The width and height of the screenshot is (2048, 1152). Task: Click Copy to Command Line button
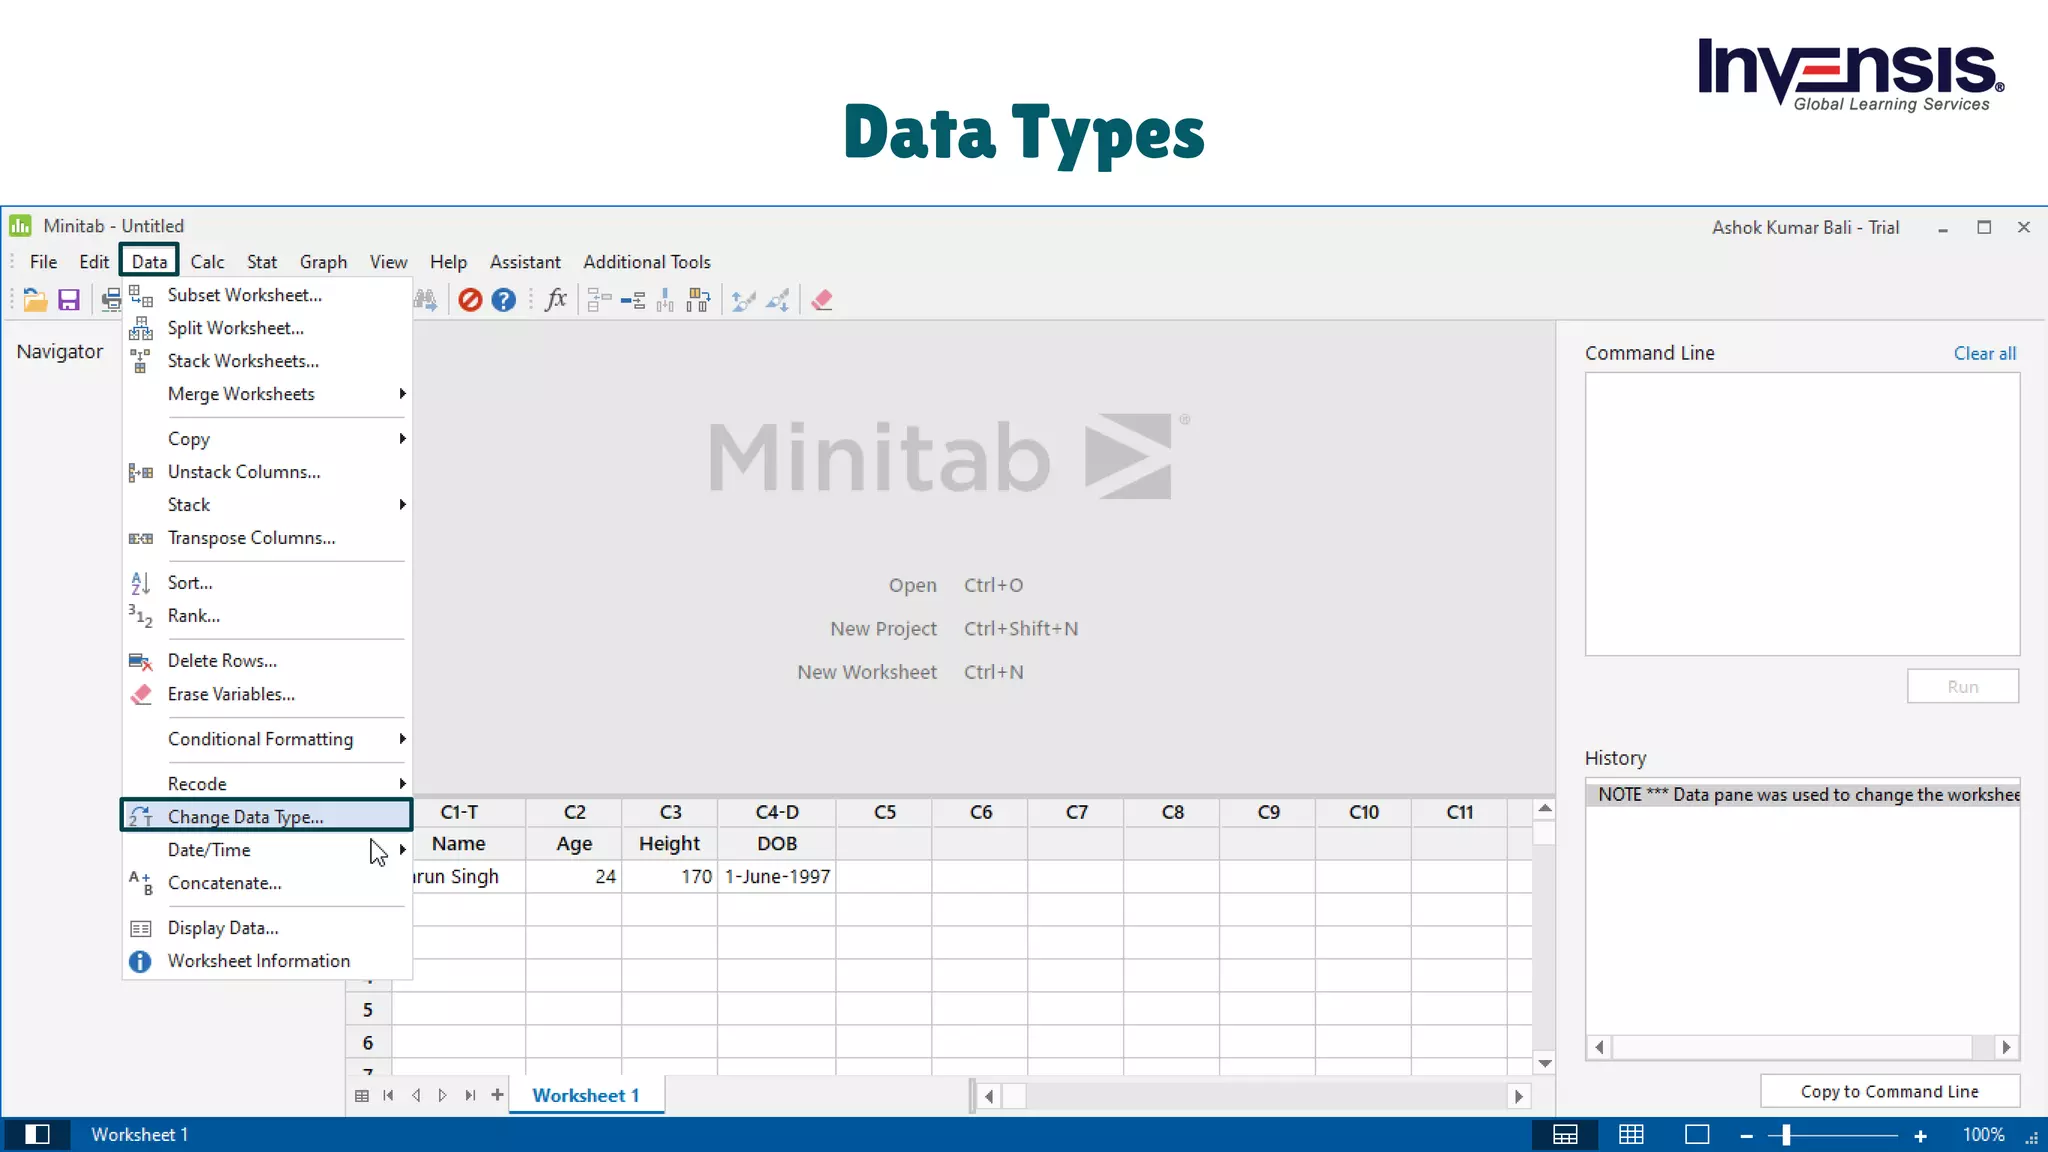(x=1889, y=1091)
